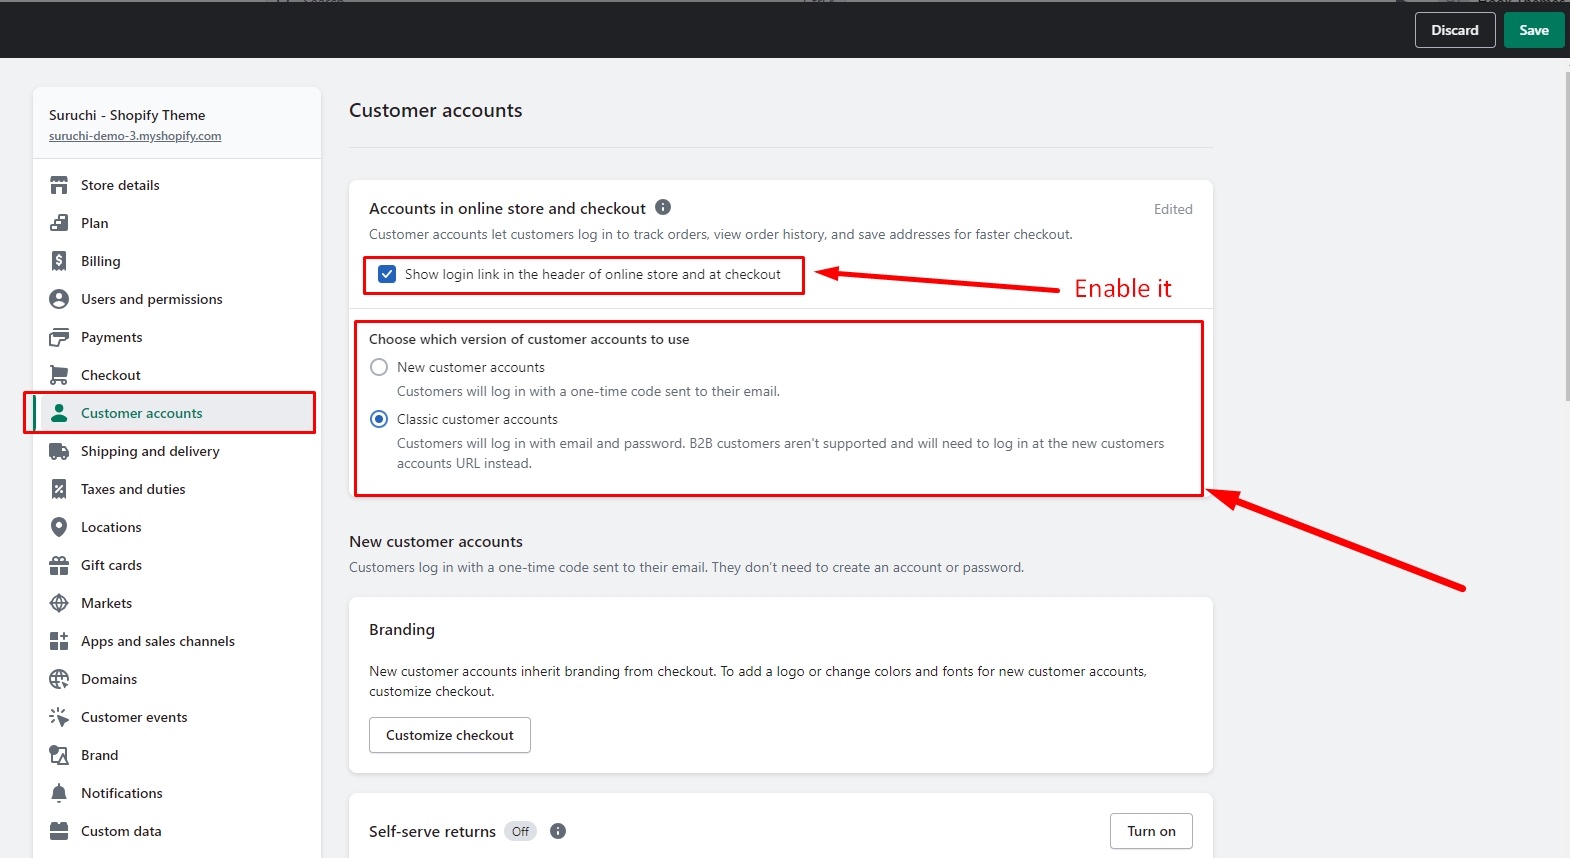Click the Checkout cart icon
1570x858 pixels.
pyautogui.click(x=59, y=375)
